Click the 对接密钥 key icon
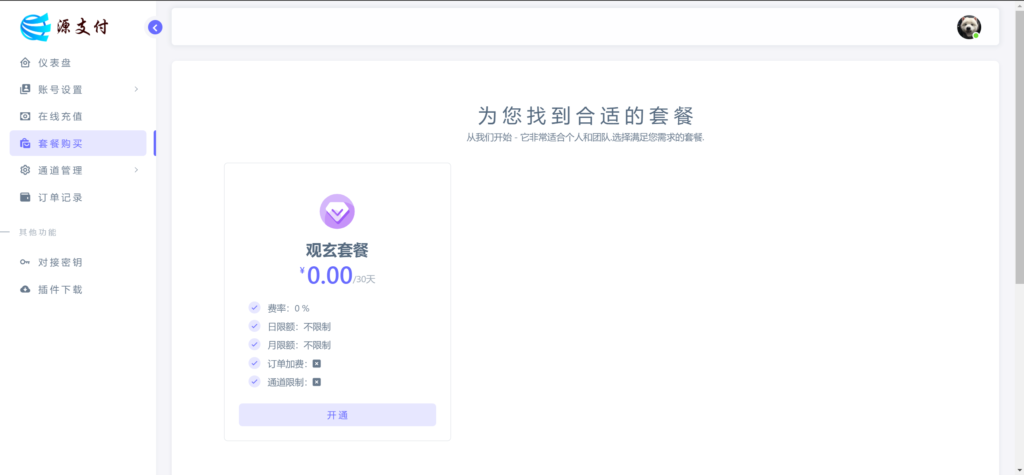Image resolution: width=1024 pixels, height=475 pixels. (25, 263)
